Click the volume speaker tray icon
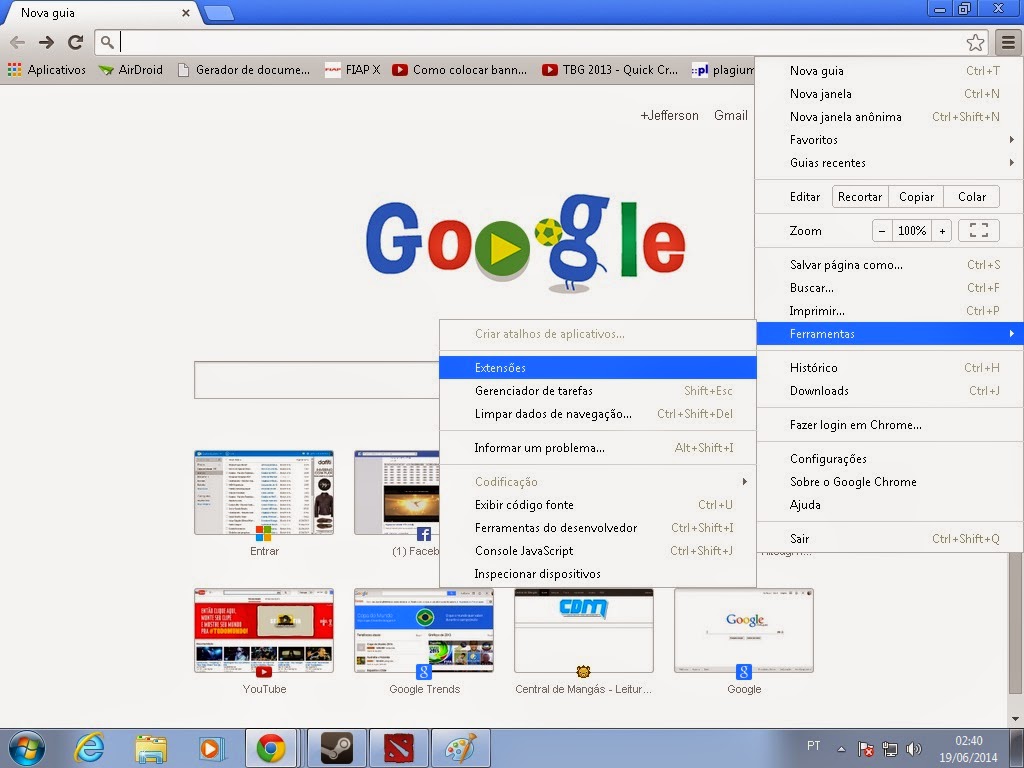 pos(914,748)
